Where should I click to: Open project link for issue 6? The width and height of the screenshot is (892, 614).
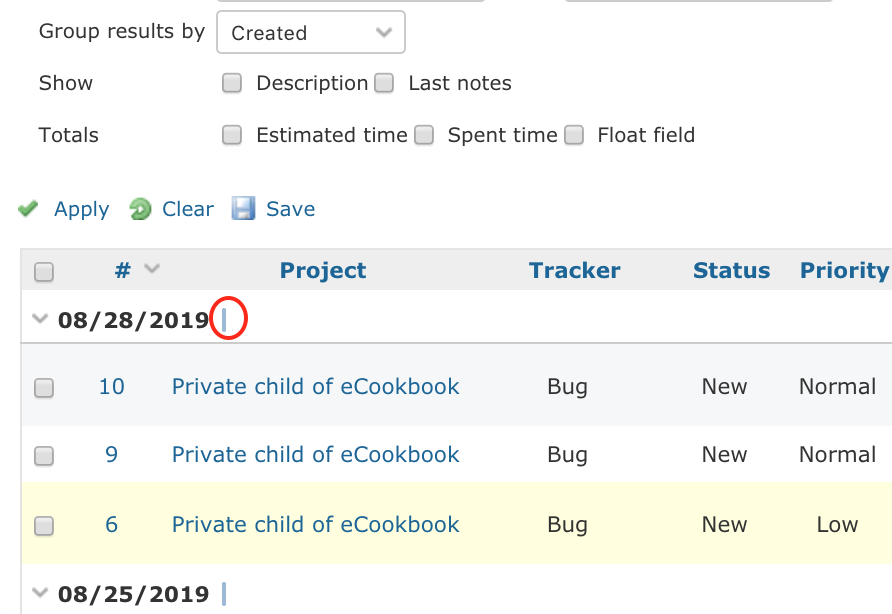(x=315, y=525)
